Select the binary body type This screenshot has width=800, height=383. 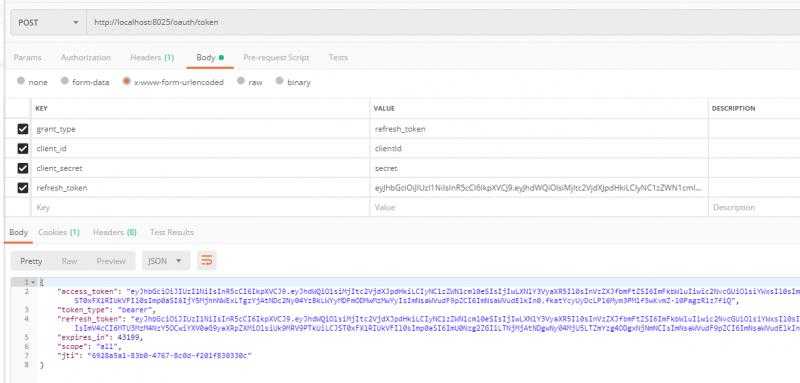click(x=293, y=82)
